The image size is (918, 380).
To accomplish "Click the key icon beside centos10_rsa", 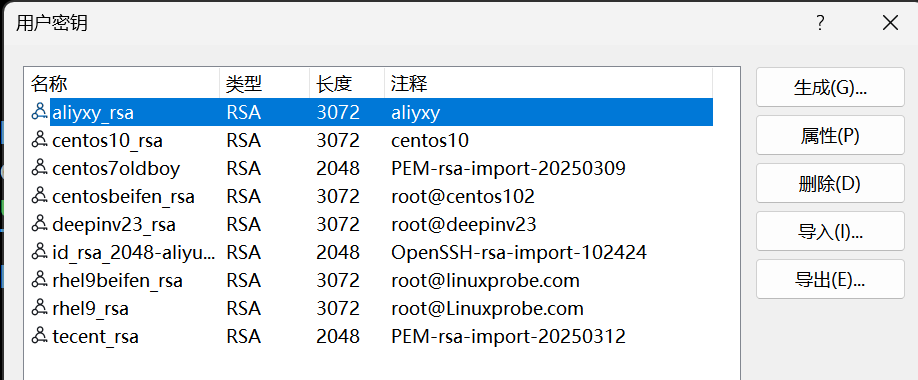I will pos(39,140).
